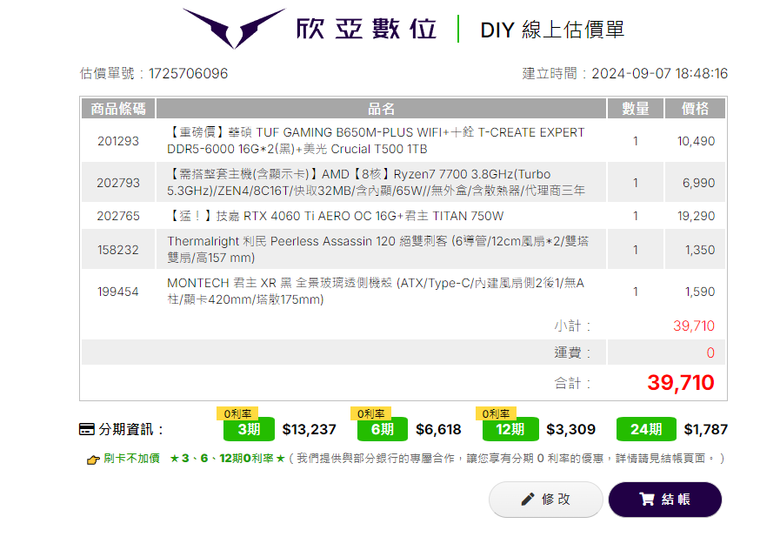Click the 運費 label
The height and width of the screenshot is (537, 780).
(x=573, y=353)
